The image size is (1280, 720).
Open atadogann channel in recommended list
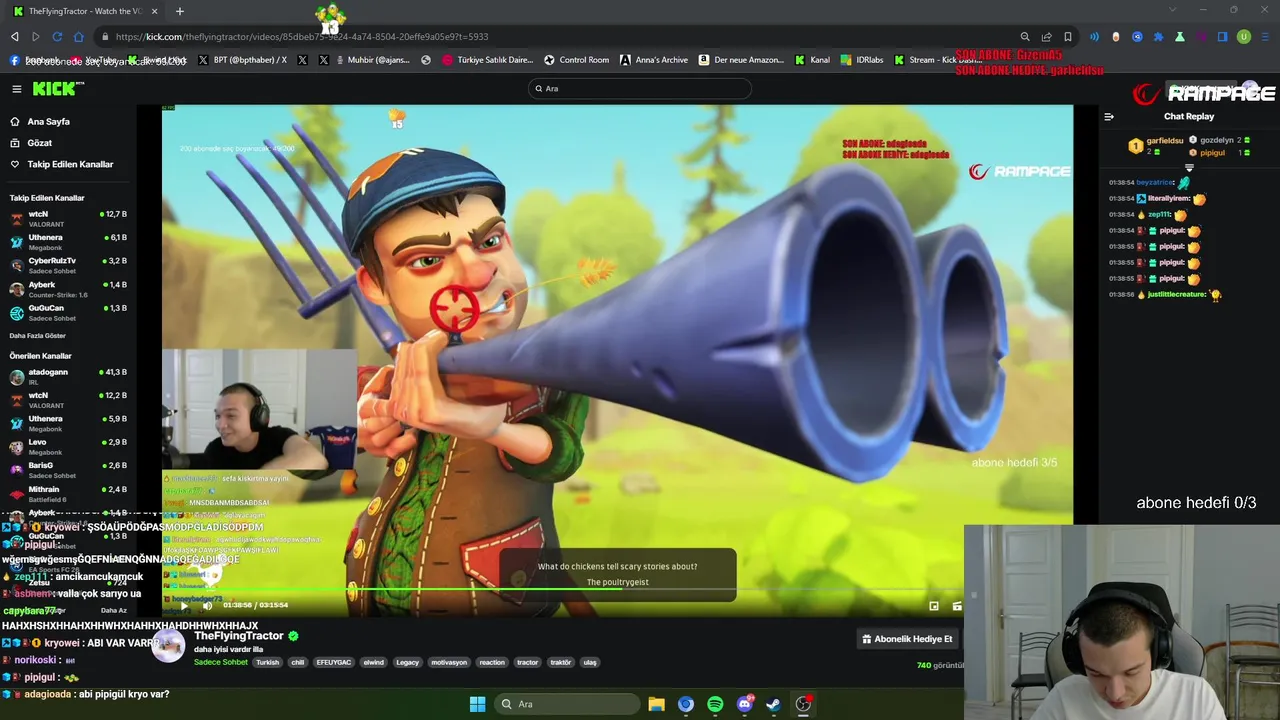[x=68, y=376]
